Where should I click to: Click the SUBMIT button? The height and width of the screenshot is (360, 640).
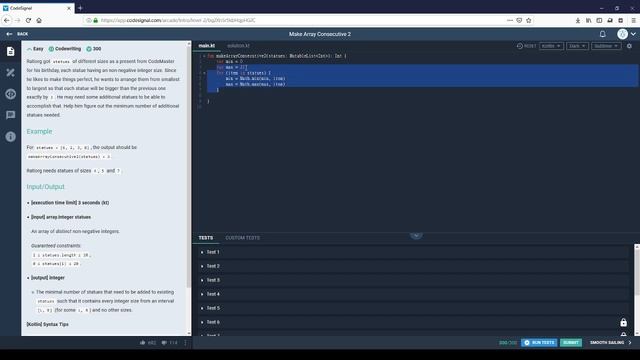coord(571,342)
